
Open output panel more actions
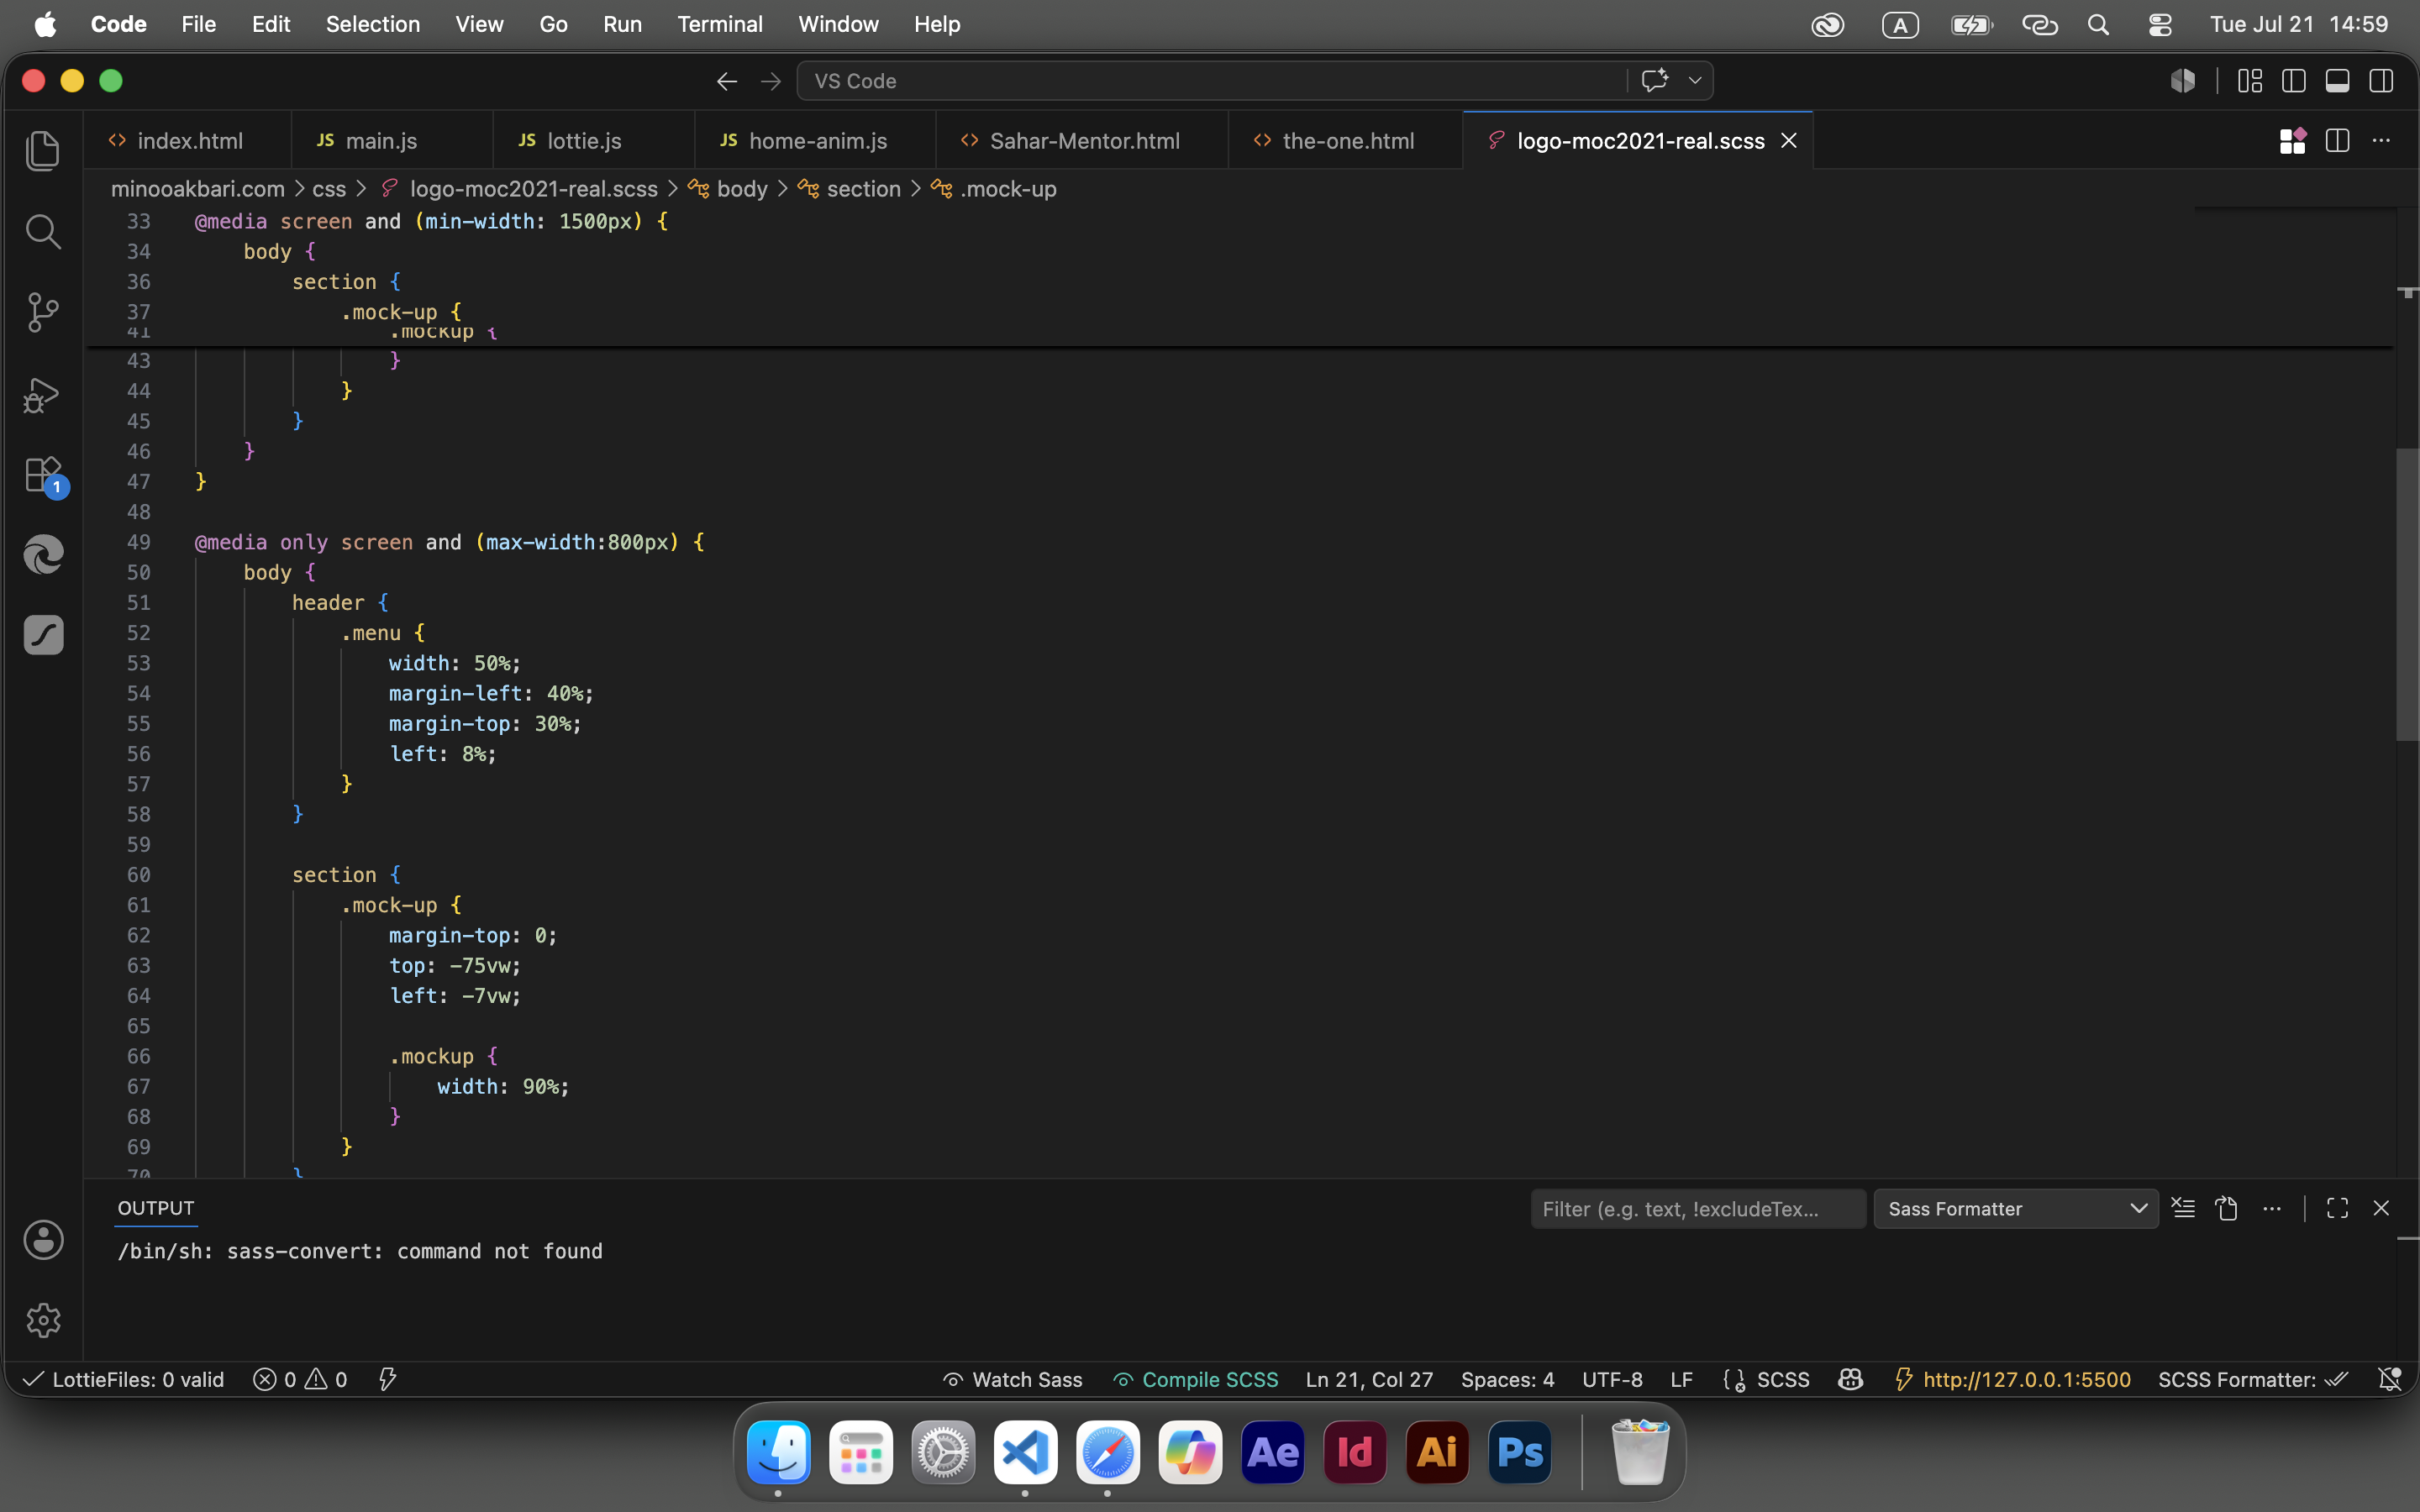tap(2272, 1208)
